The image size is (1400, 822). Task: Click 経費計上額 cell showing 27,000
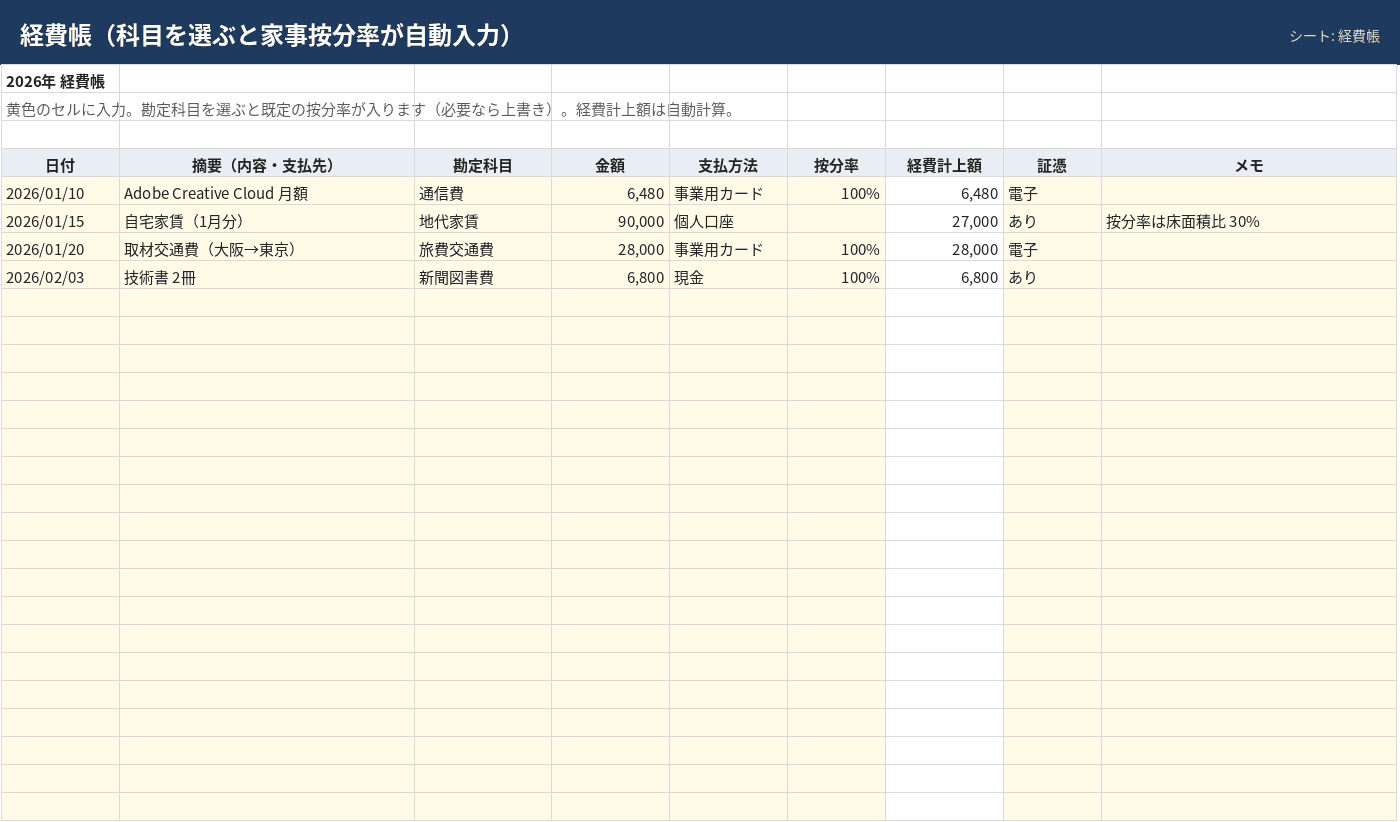click(944, 220)
